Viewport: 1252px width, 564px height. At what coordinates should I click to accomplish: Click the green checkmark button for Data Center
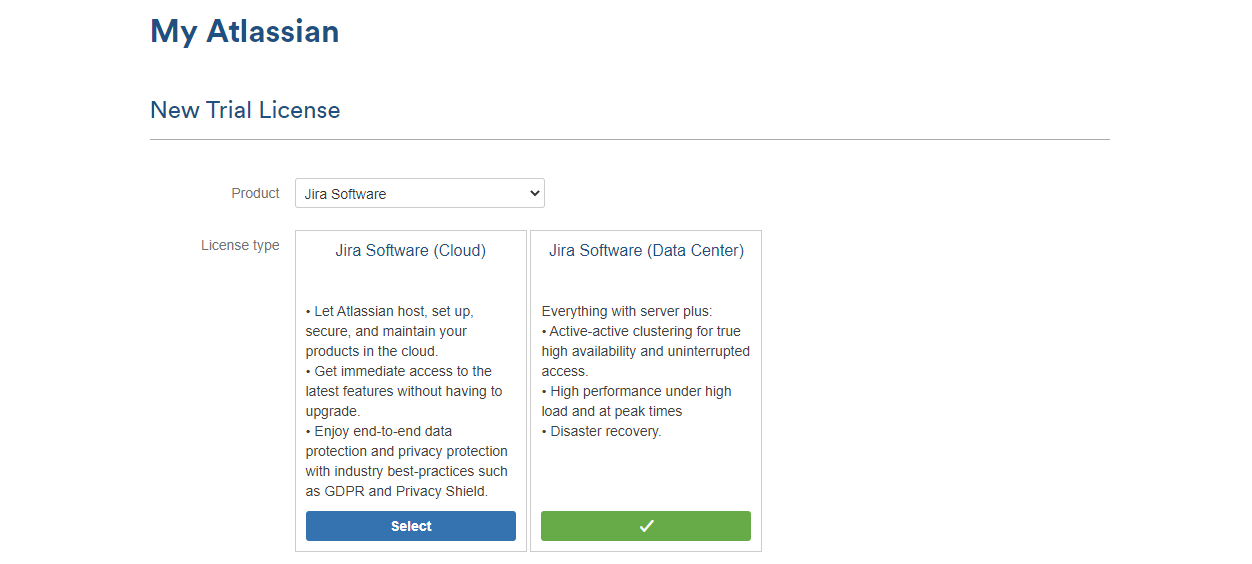[646, 526]
